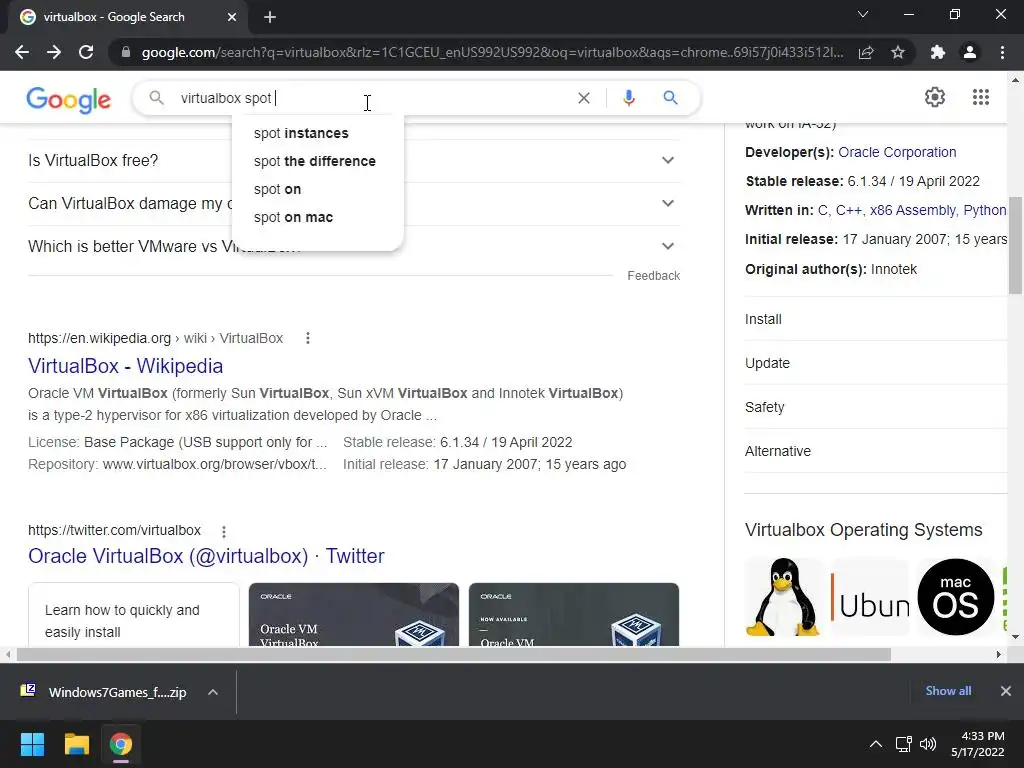Open the Chrome profile icon
The image size is (1024, 768).
[970, 52]
